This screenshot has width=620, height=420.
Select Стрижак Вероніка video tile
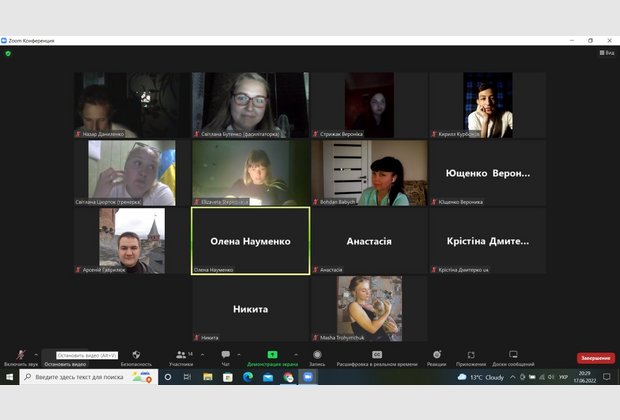coord(369,105)
